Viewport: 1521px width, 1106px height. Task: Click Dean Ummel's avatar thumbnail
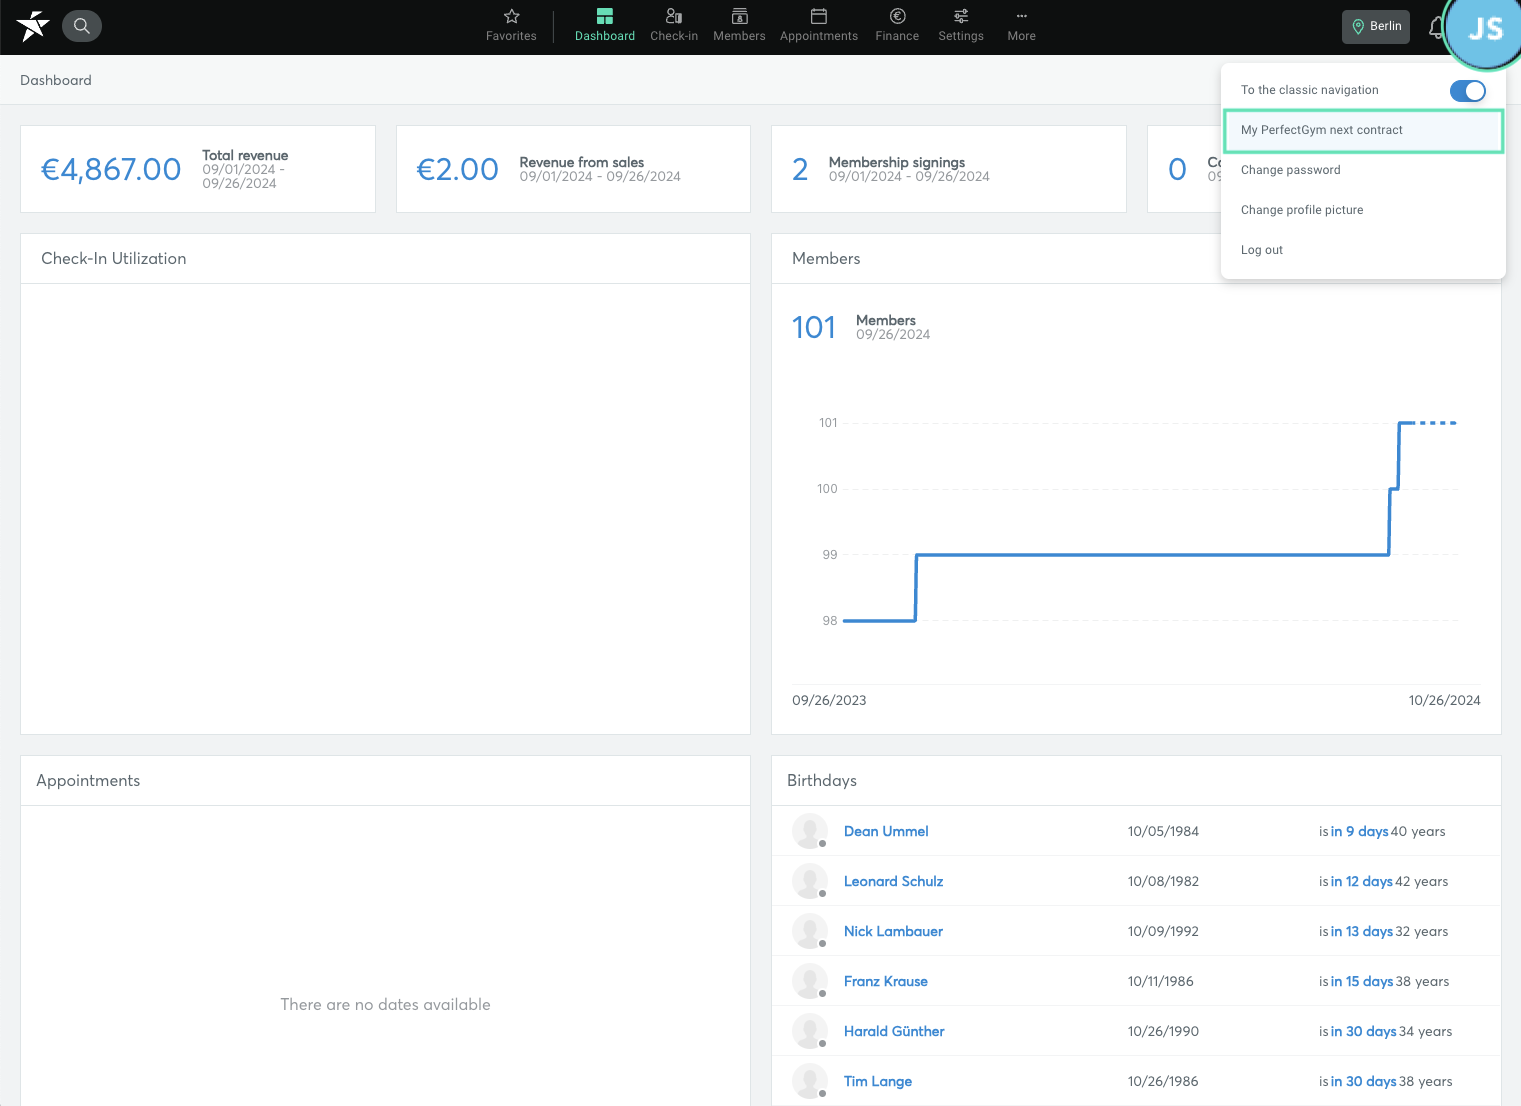(x=810, y=831)
